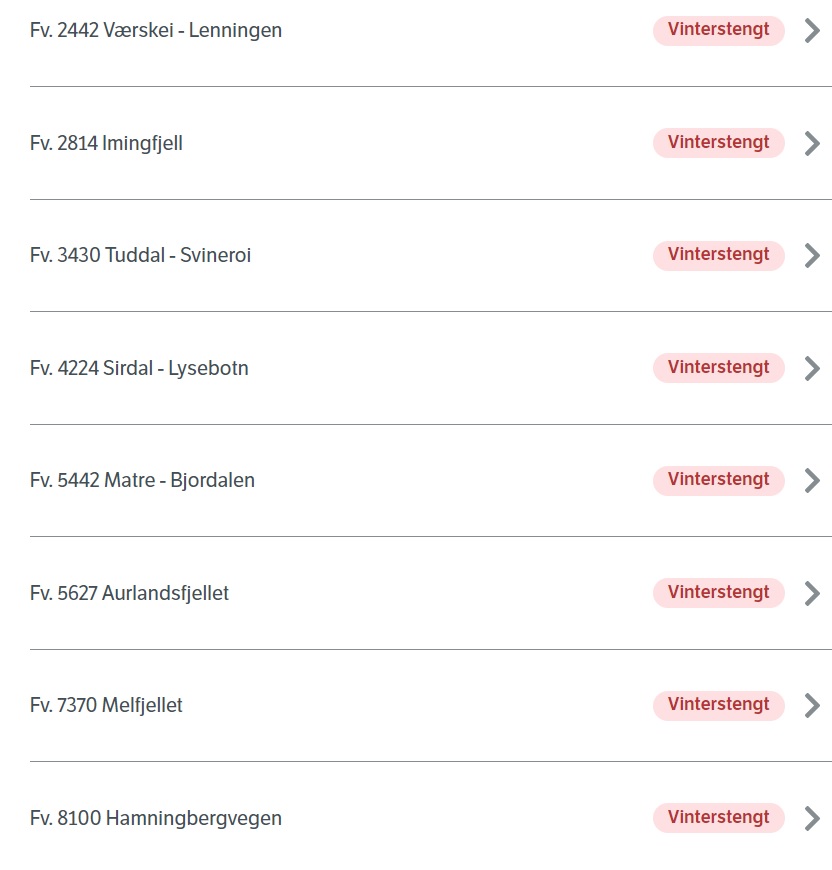Open chevron for Fv. 4224 Sirdal - Lysebotn
Screen dimensions: 832x870
812,368
